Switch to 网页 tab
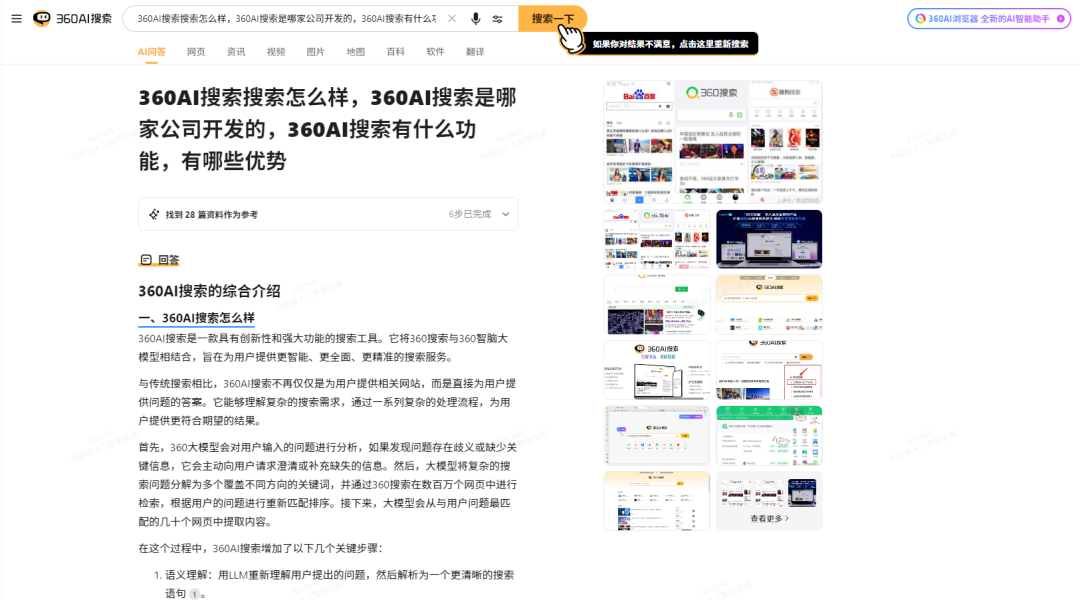 [196, 52]
